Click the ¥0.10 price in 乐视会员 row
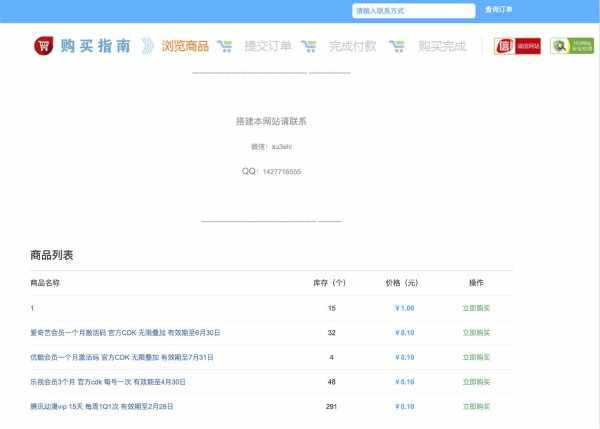Viewport: 600px width, 429px height. tap(405, 382)
